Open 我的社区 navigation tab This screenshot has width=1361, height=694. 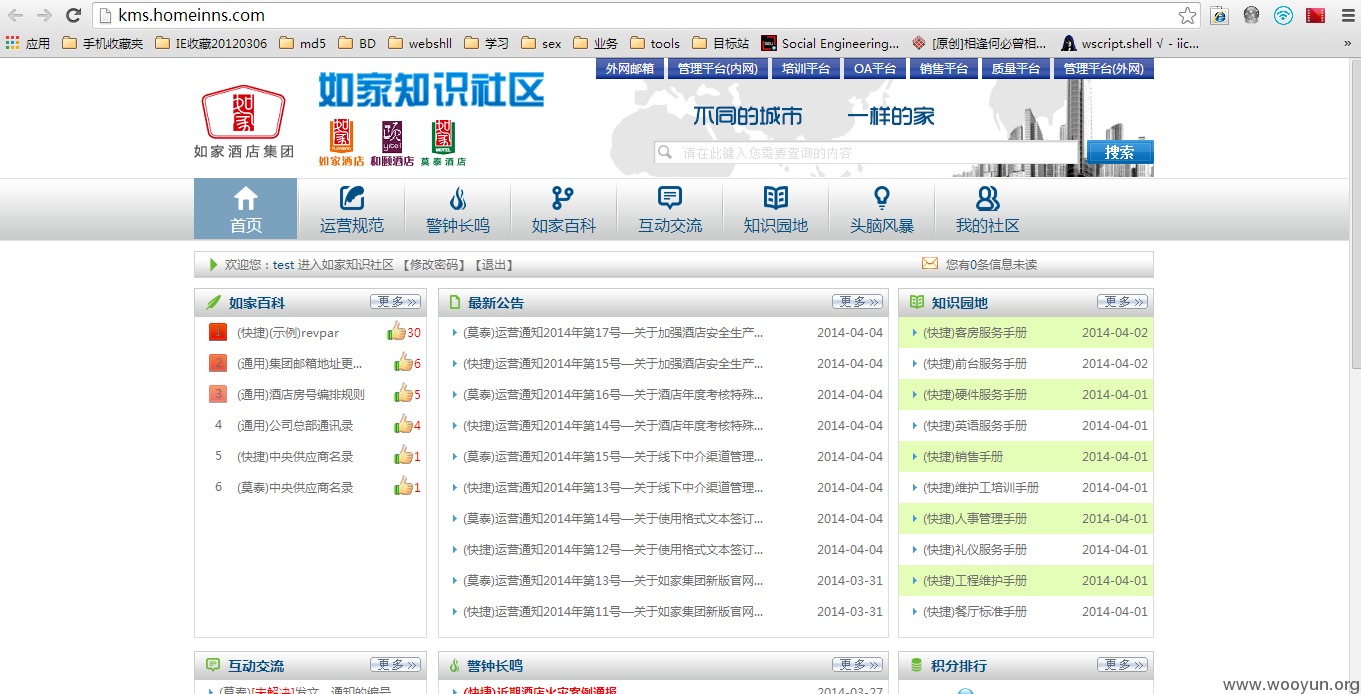click(988, 209)
